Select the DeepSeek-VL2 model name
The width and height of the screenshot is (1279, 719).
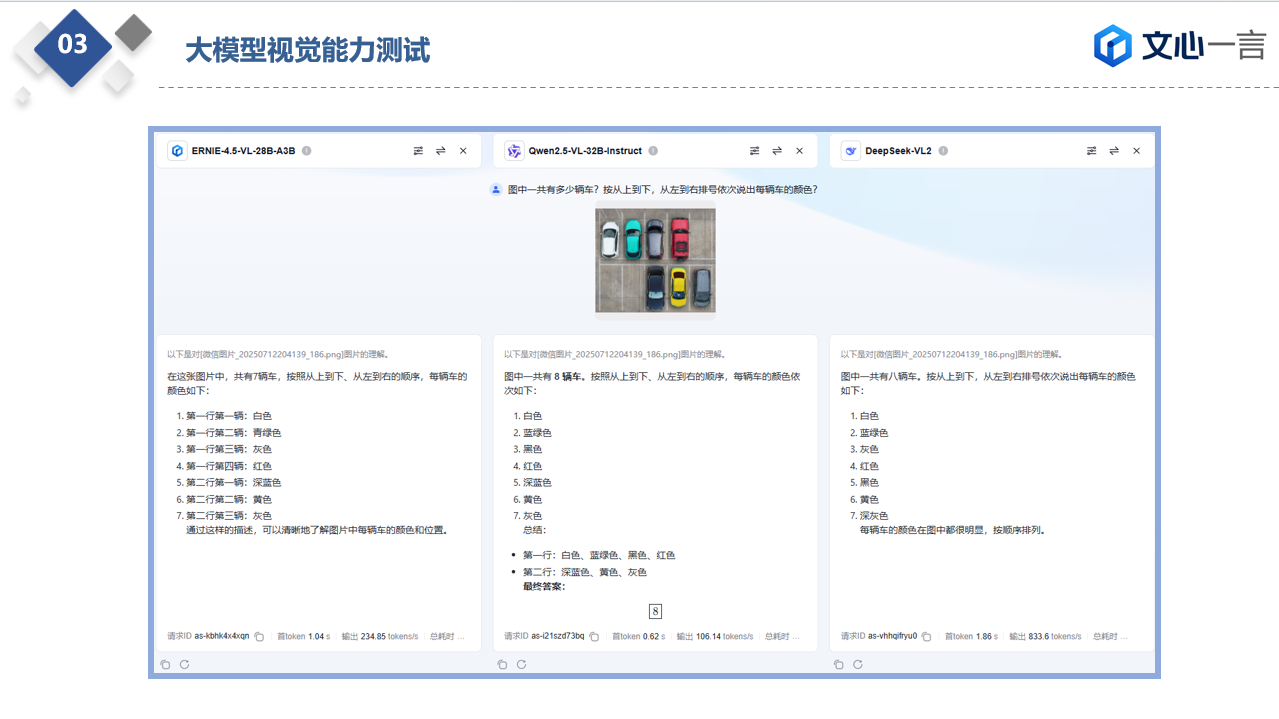pyautogui.click(x=898, y=151)
